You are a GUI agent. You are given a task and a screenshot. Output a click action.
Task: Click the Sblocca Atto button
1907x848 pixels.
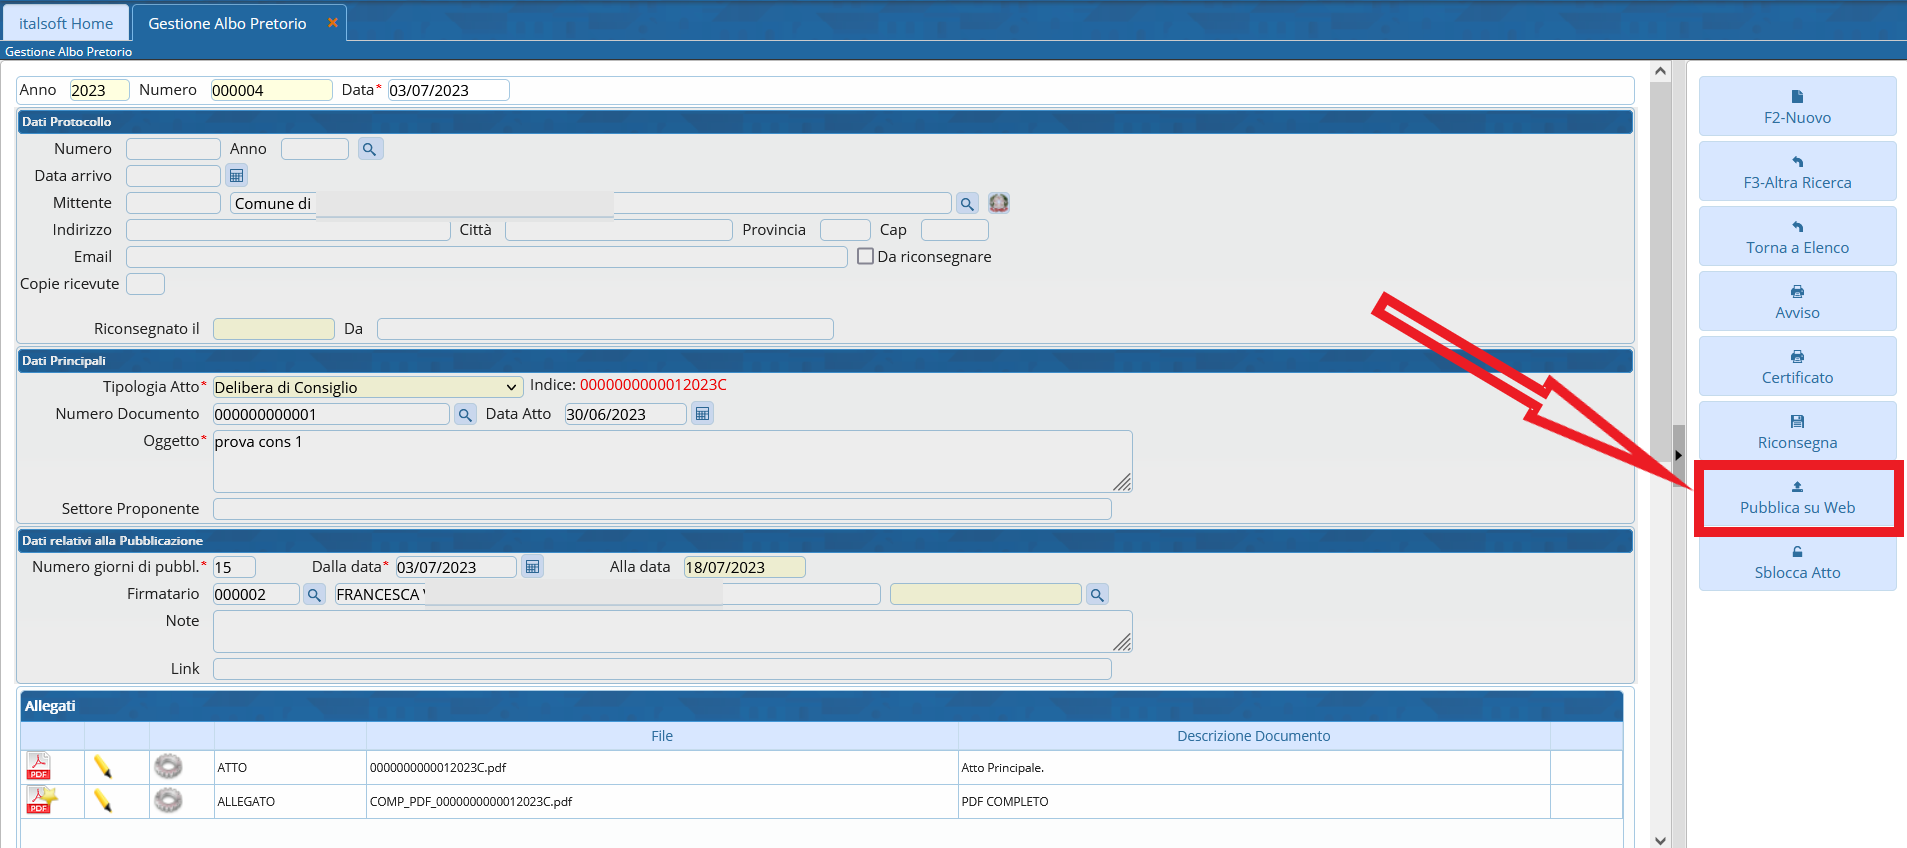click(x=1797, y=563)
